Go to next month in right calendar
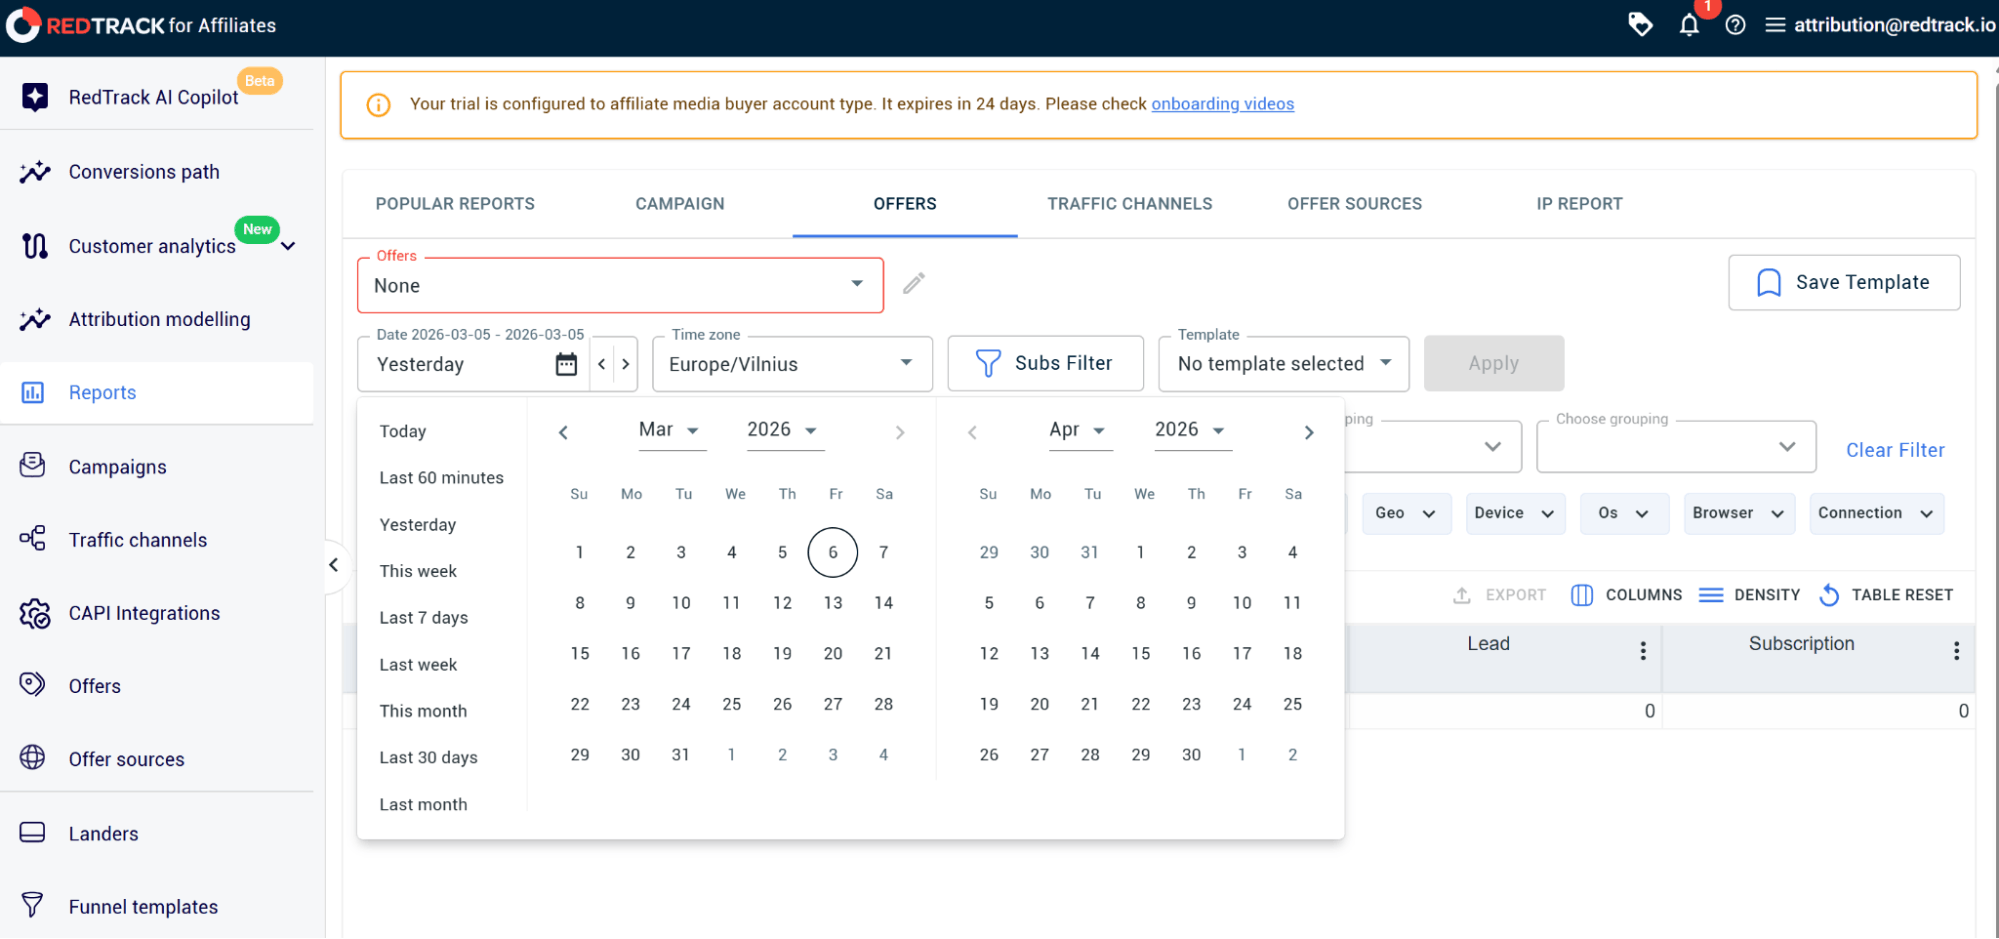Viewport: 1999px width, 939px height. [1309, 432]
